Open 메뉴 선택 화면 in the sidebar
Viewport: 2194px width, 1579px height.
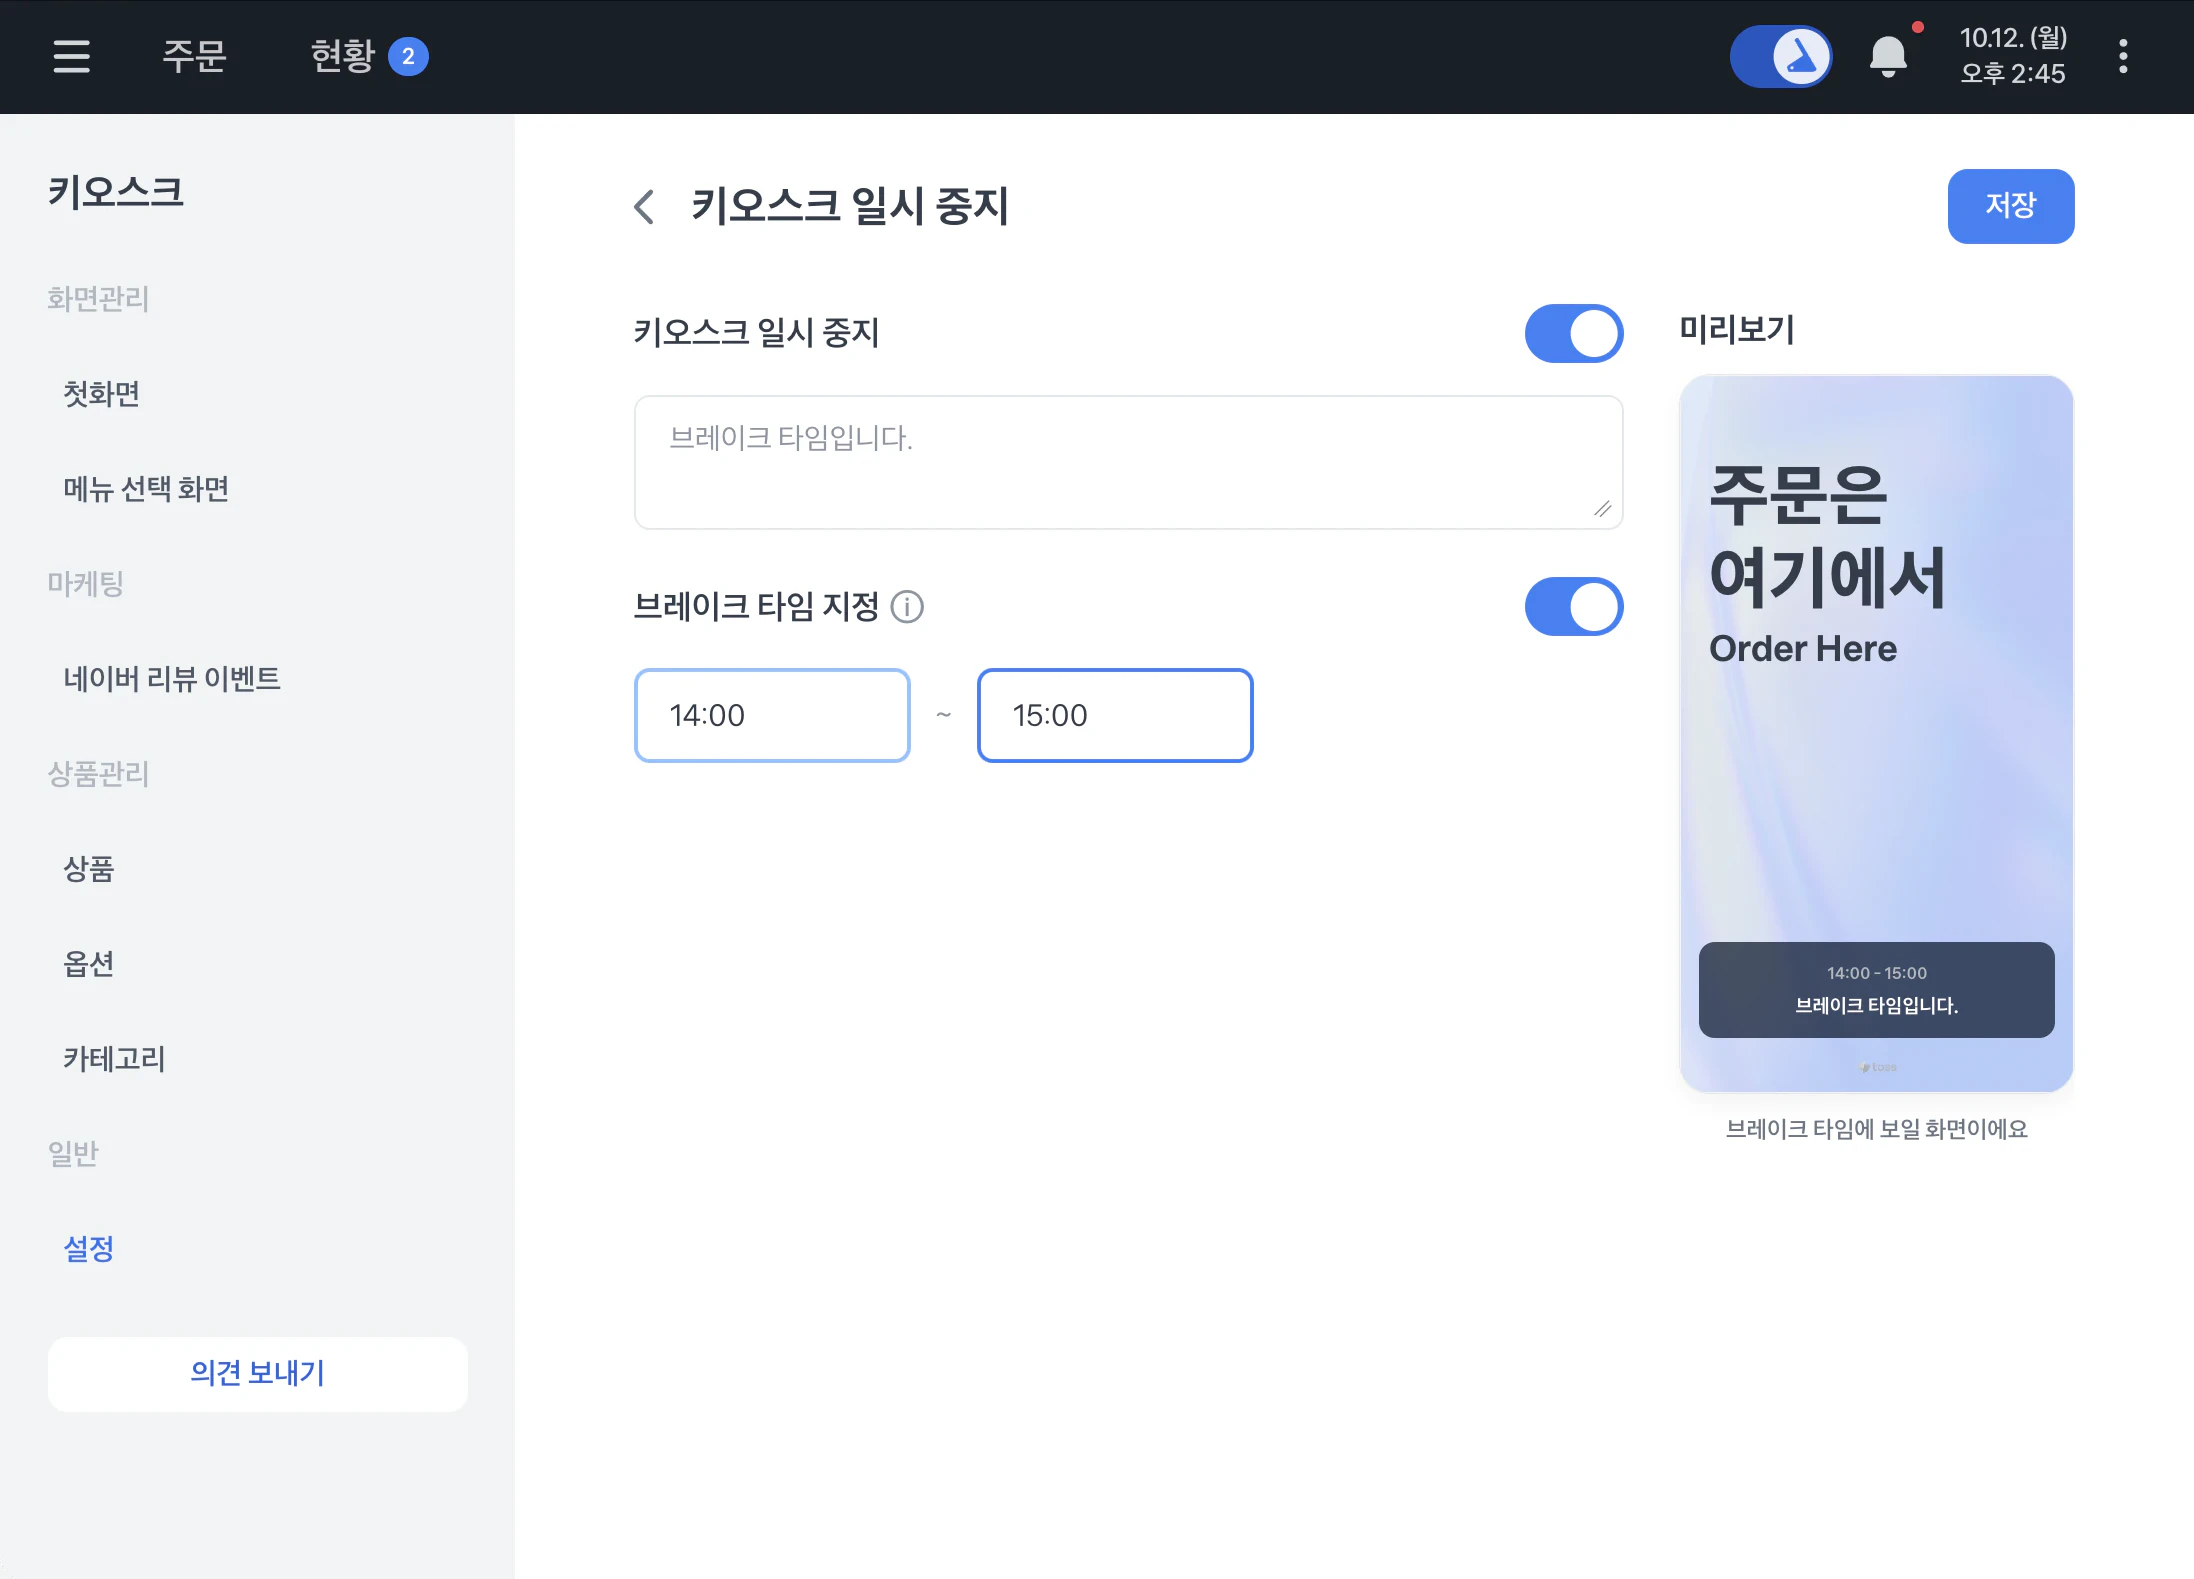(x=147, y=489)
